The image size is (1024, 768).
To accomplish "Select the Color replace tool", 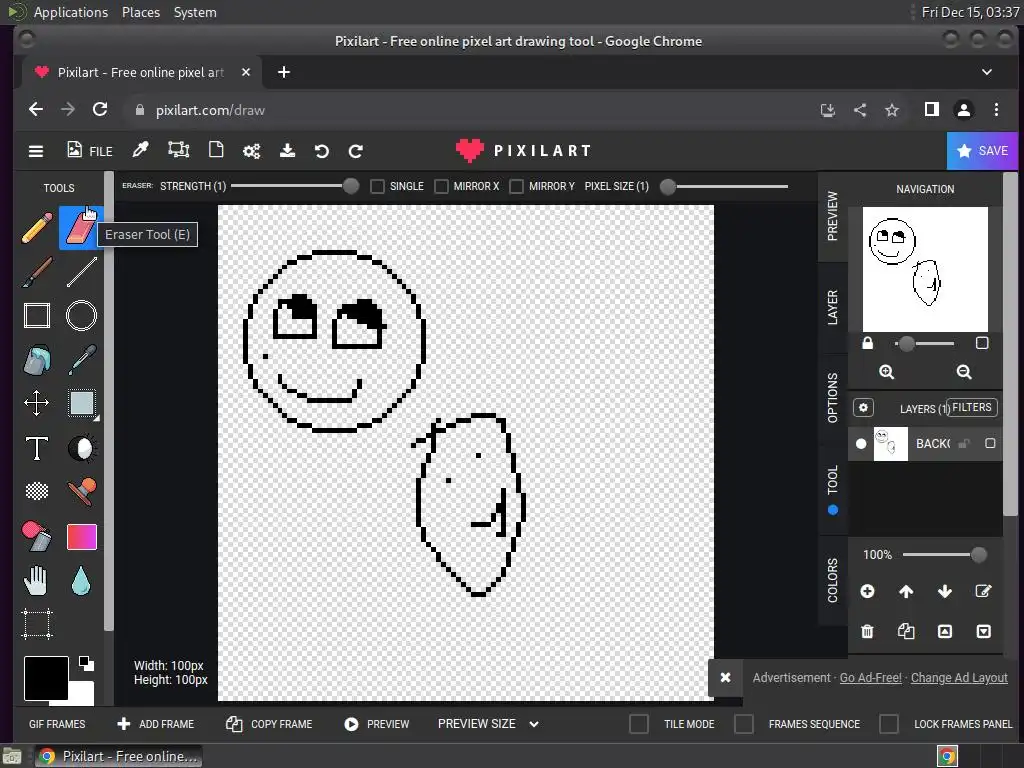I will click(x=37, y=536).
